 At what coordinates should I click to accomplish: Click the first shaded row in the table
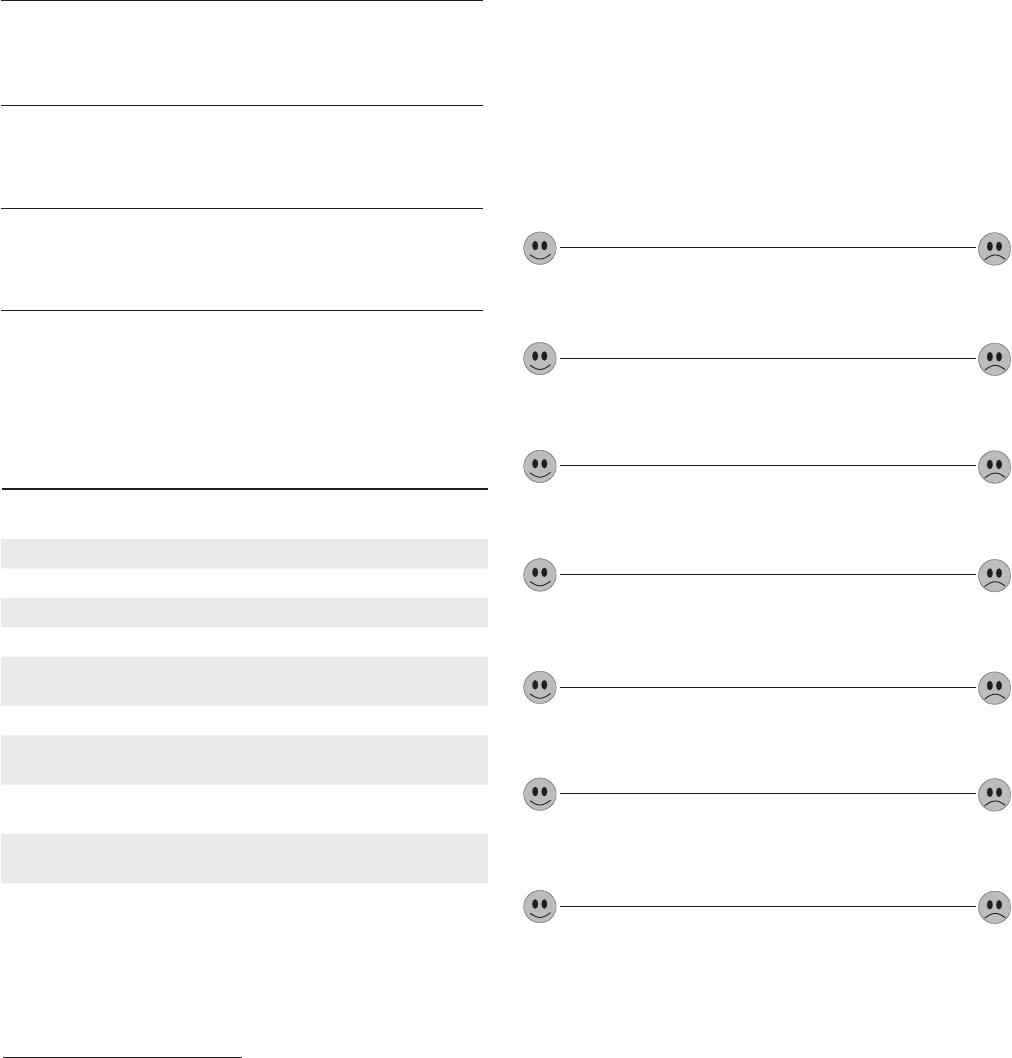pos(244,553)
